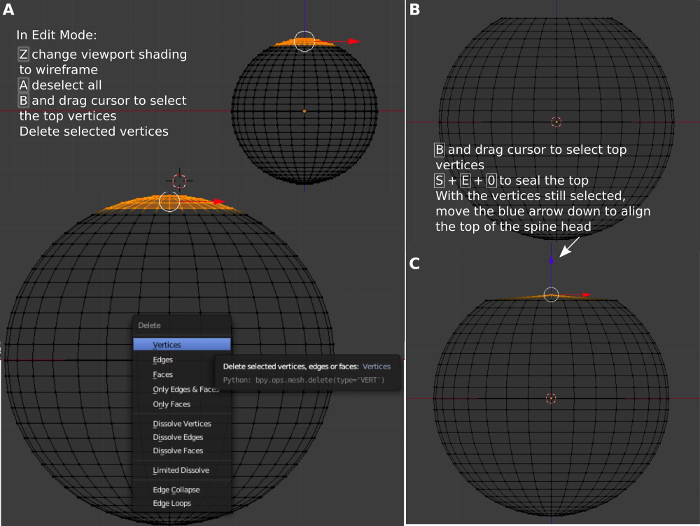Select Edge Collapse option
This screenshot has height=526, width=700.
[182, 490]
